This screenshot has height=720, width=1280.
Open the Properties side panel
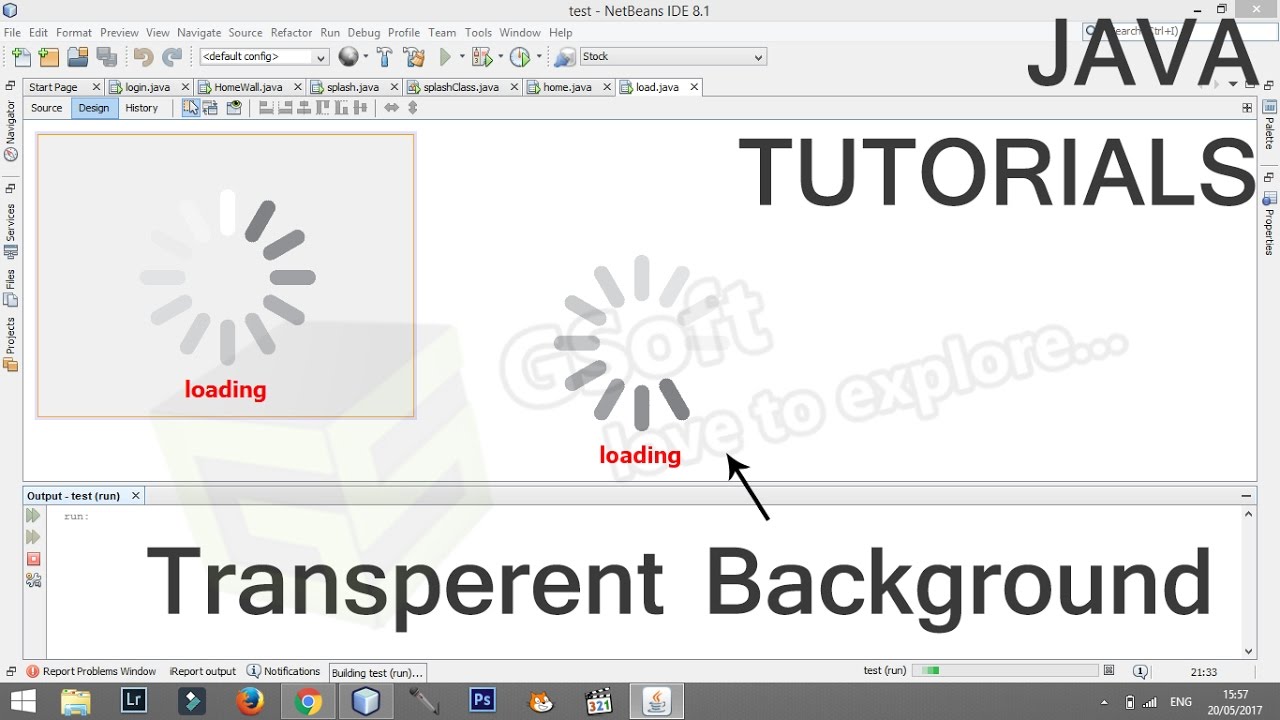tap(1270, 223)
